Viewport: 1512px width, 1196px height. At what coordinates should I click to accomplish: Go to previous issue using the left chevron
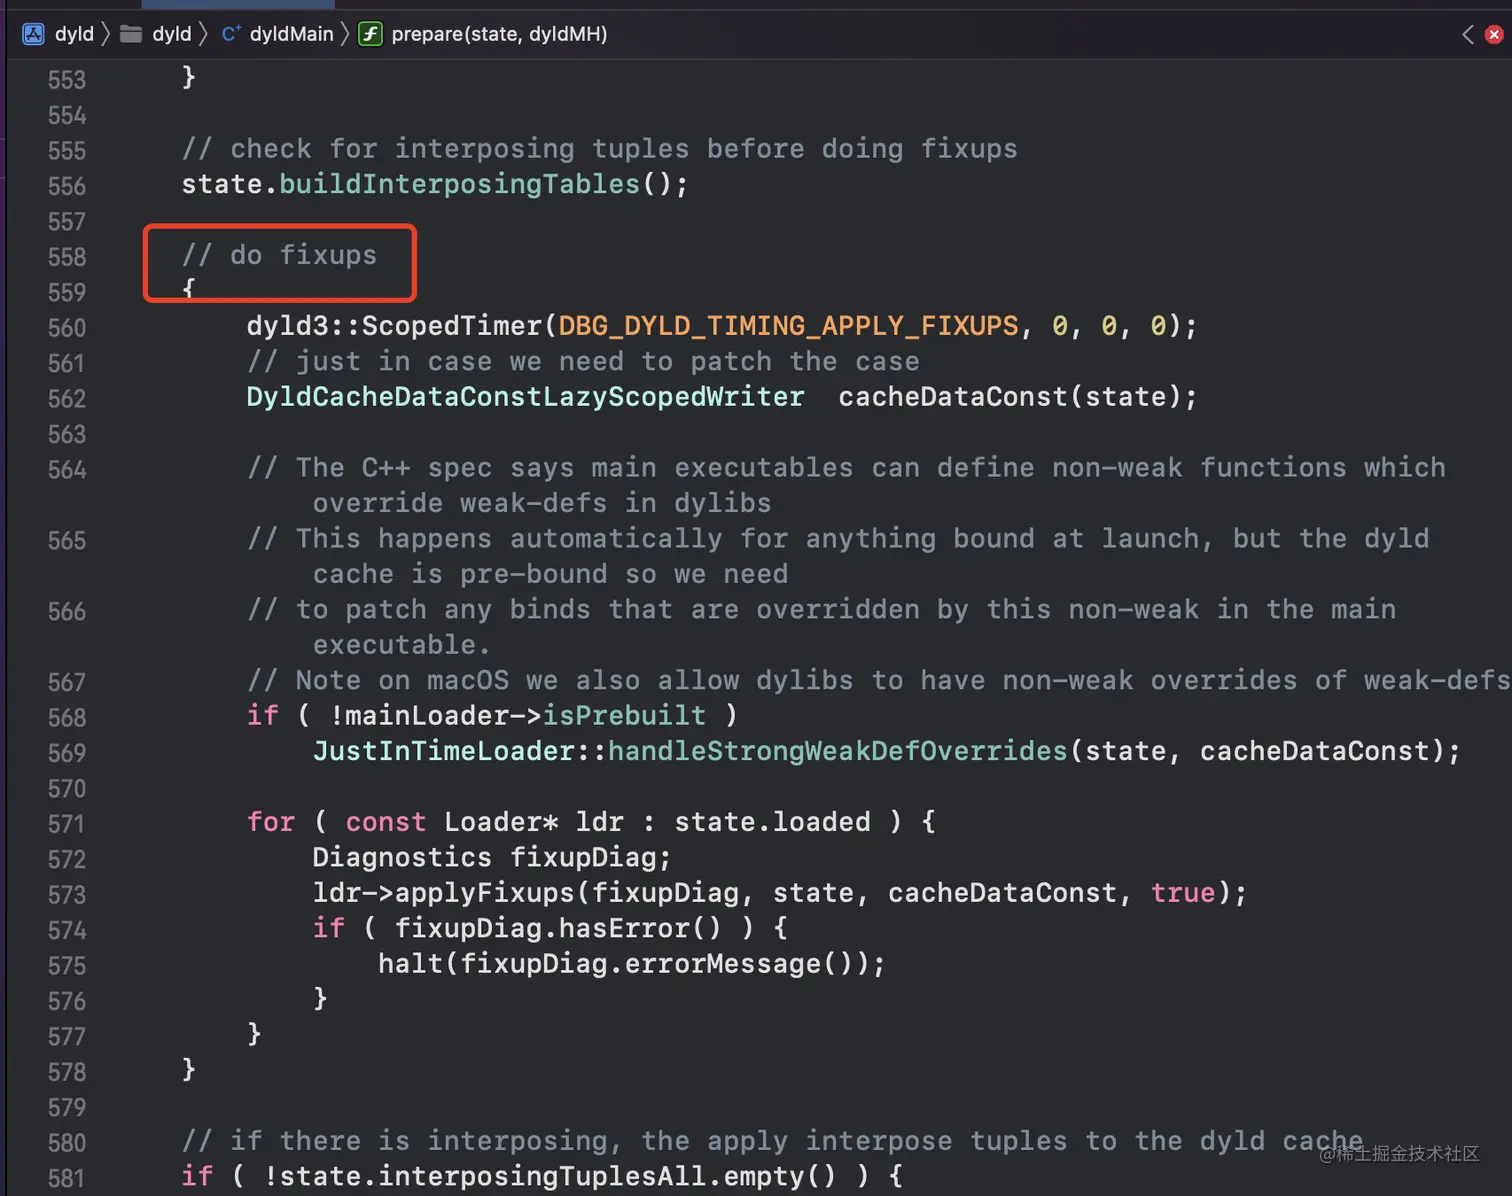(1467, 34)
